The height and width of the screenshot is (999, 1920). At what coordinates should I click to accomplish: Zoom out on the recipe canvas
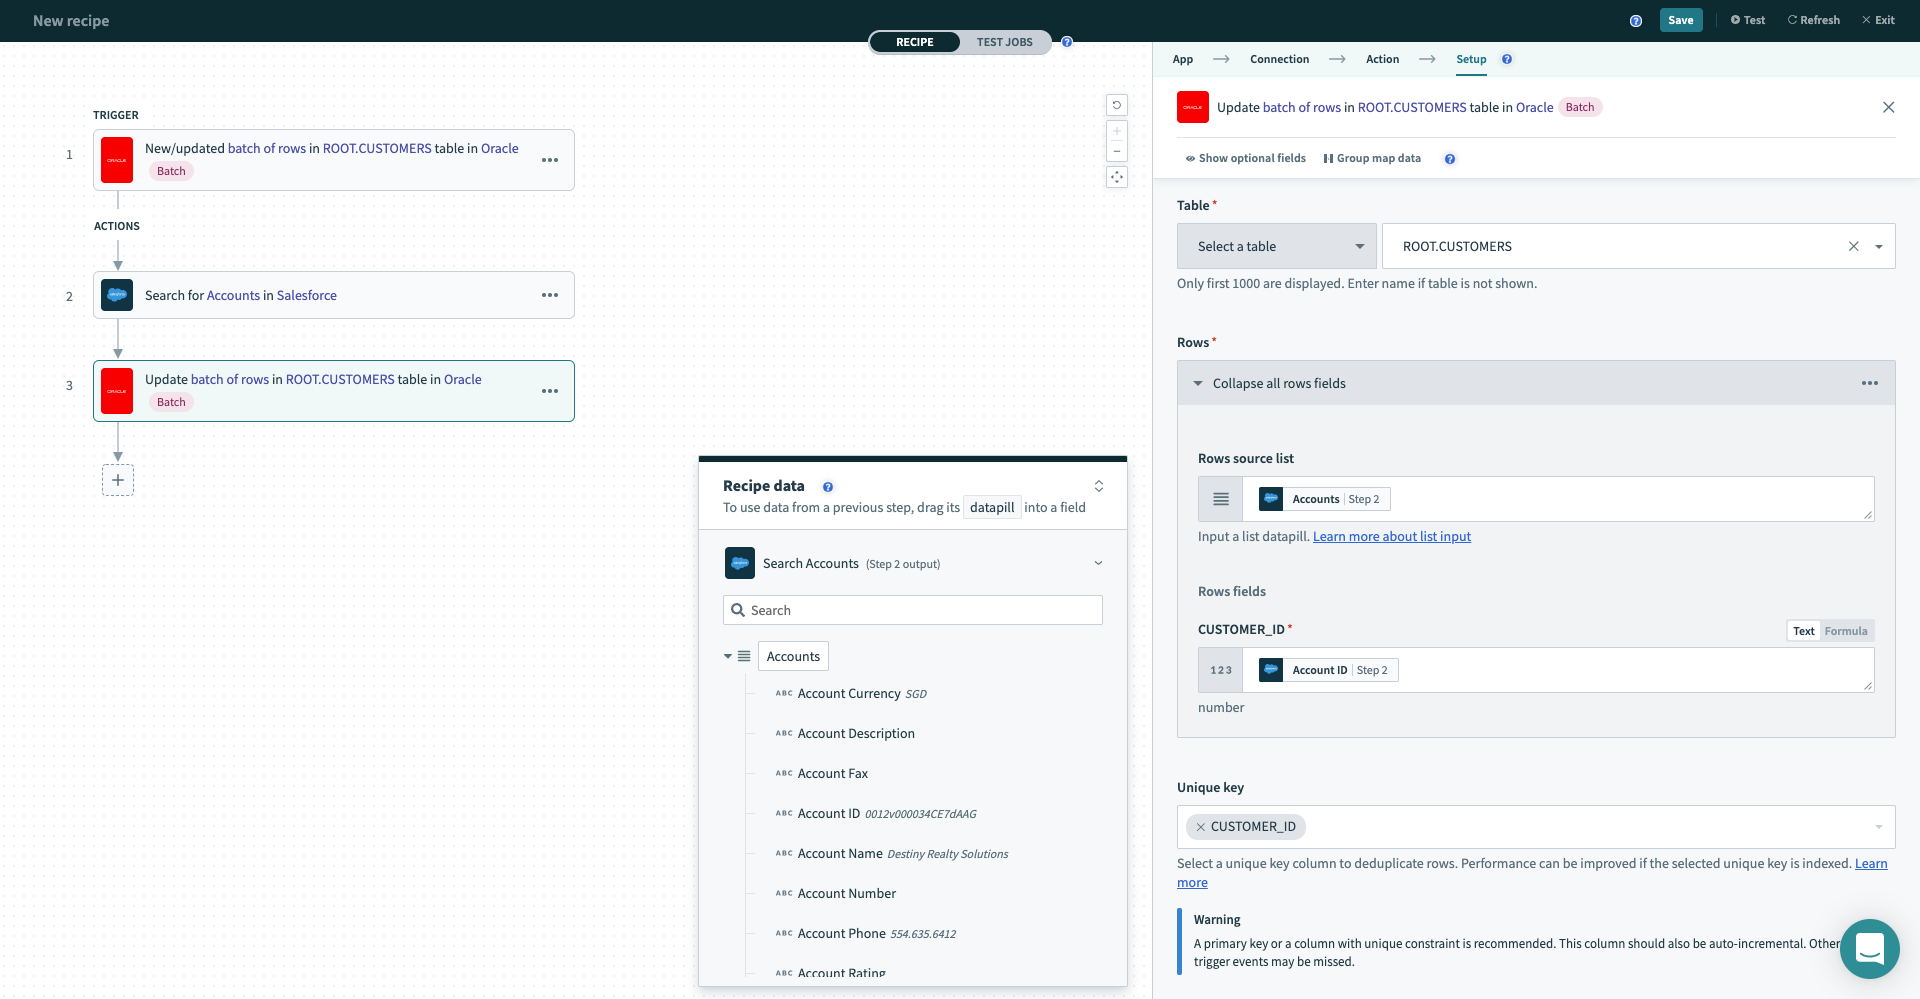tap(1117, 152)
